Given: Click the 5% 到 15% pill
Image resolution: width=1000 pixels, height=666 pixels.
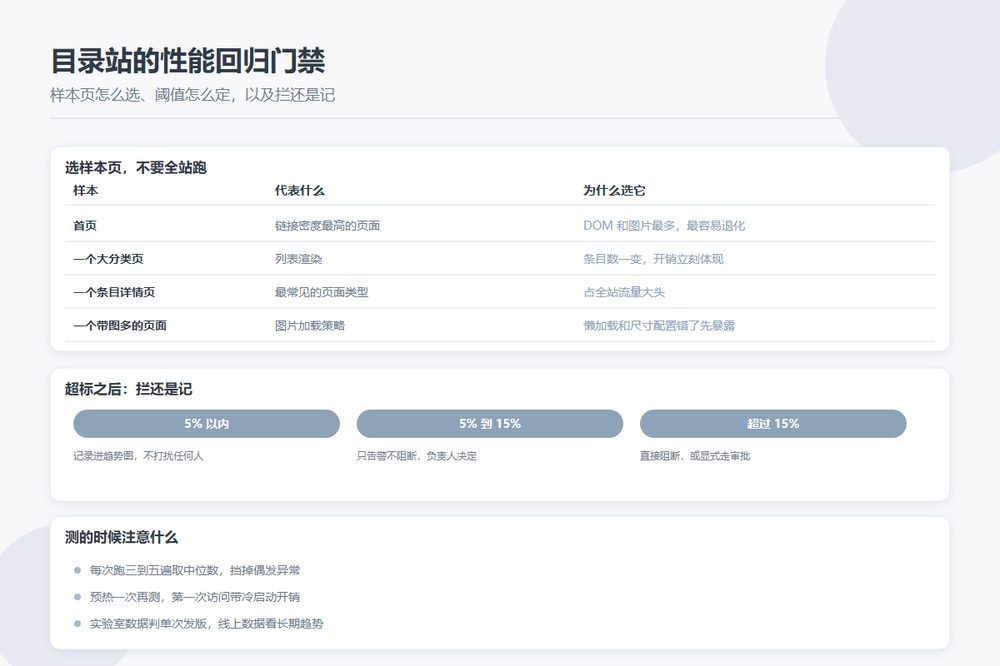Looking at the screenshot, I should (x=490, y=424).
